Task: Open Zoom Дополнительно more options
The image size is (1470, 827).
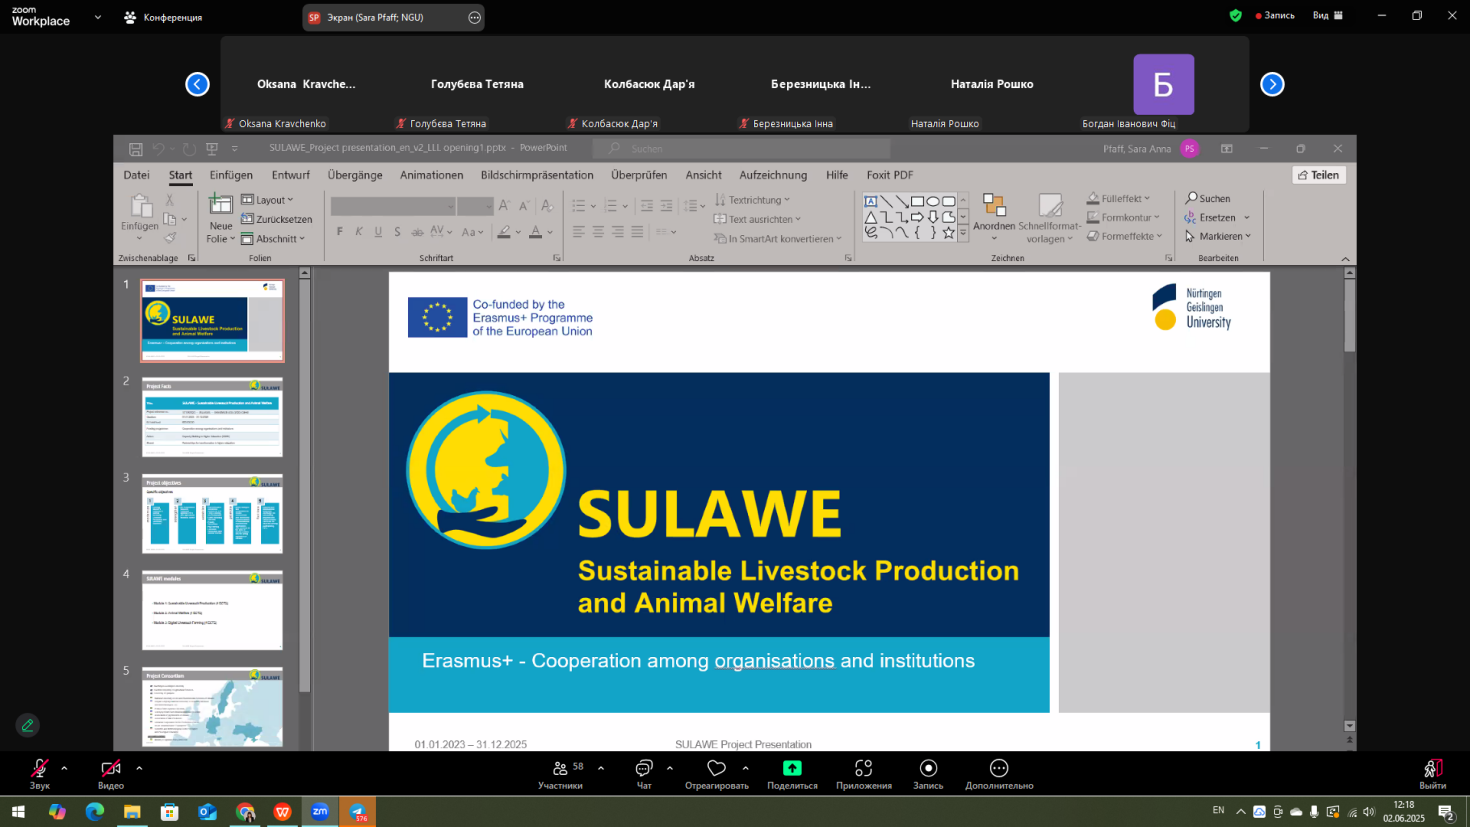Action: (x=999, y=774)
